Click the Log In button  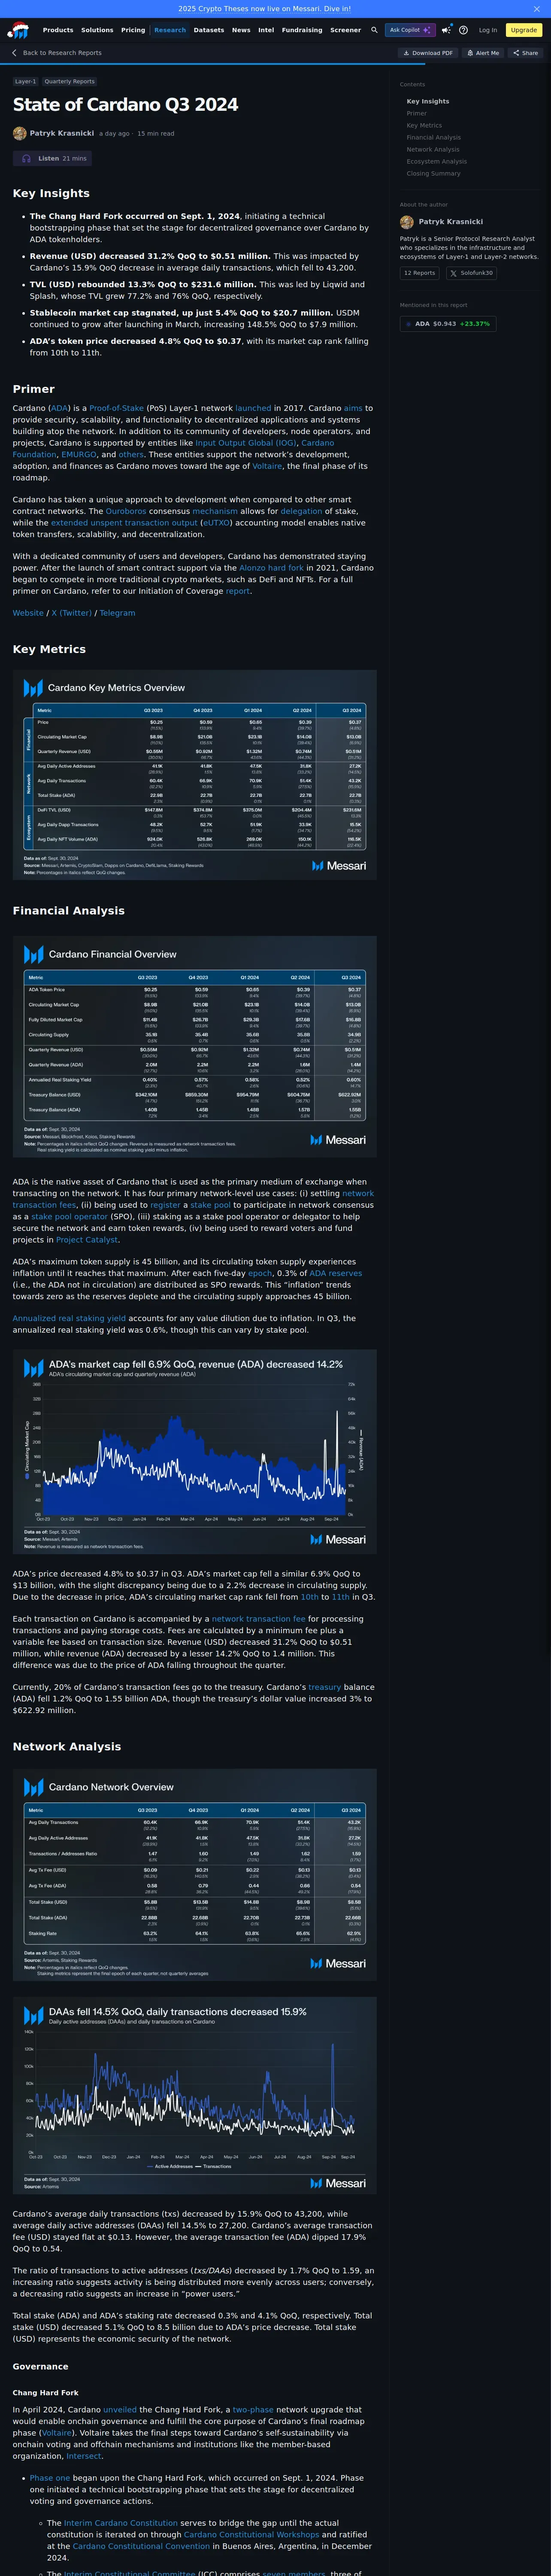(487, 30)
